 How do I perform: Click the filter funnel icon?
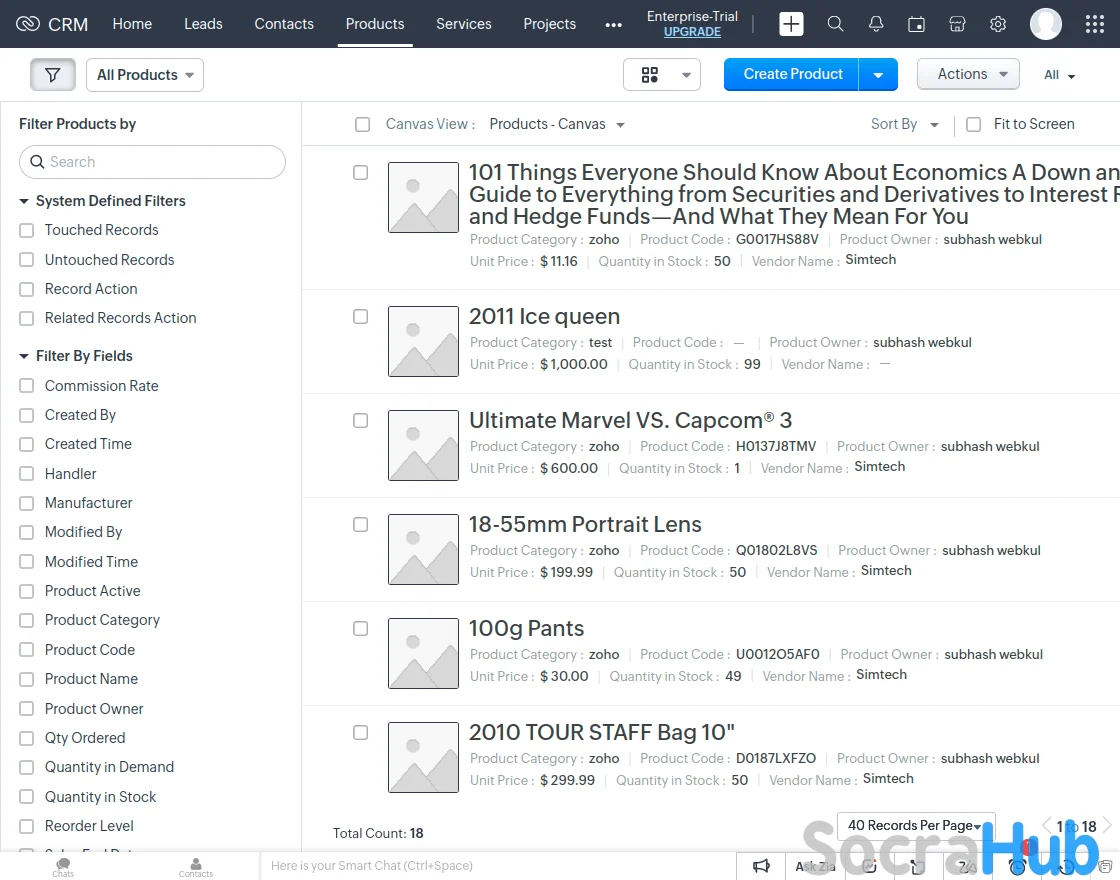pyautogui.click(x=53, y=75)
